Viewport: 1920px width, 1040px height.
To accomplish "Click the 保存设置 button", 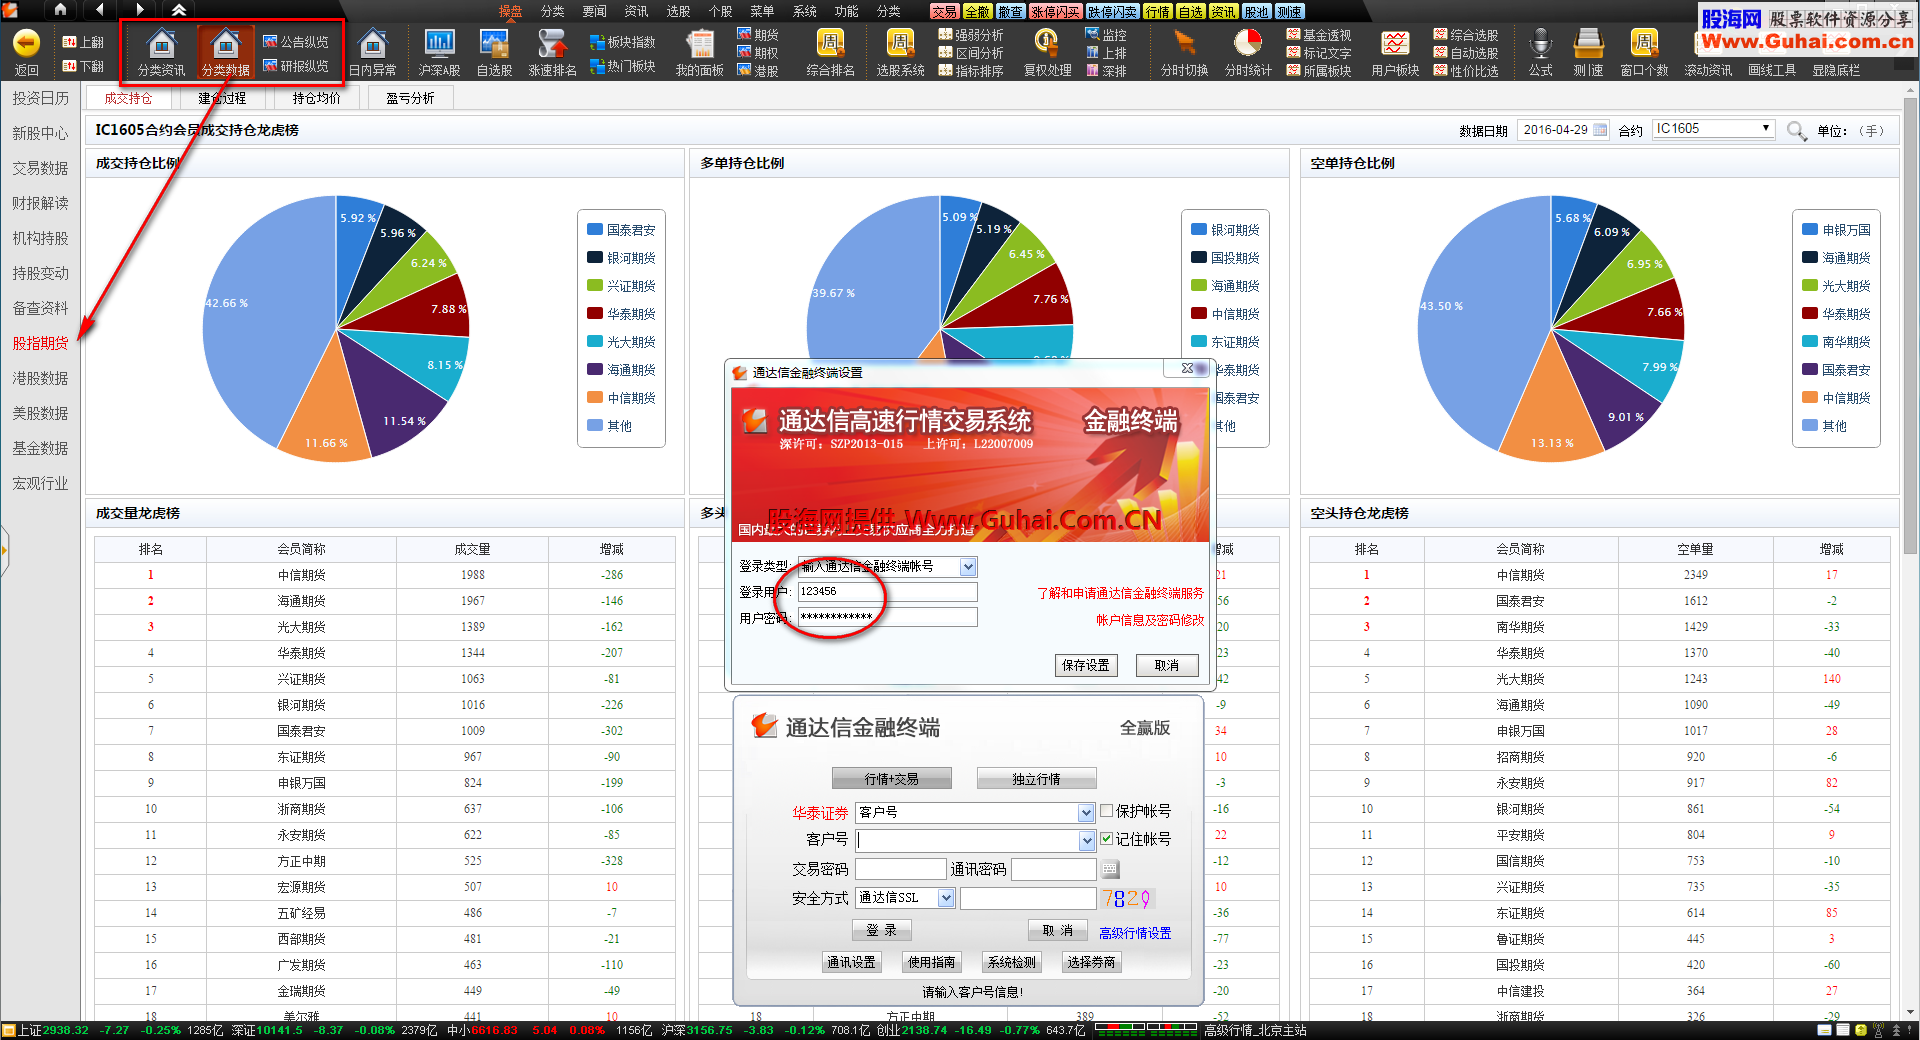I will 1086,665.
